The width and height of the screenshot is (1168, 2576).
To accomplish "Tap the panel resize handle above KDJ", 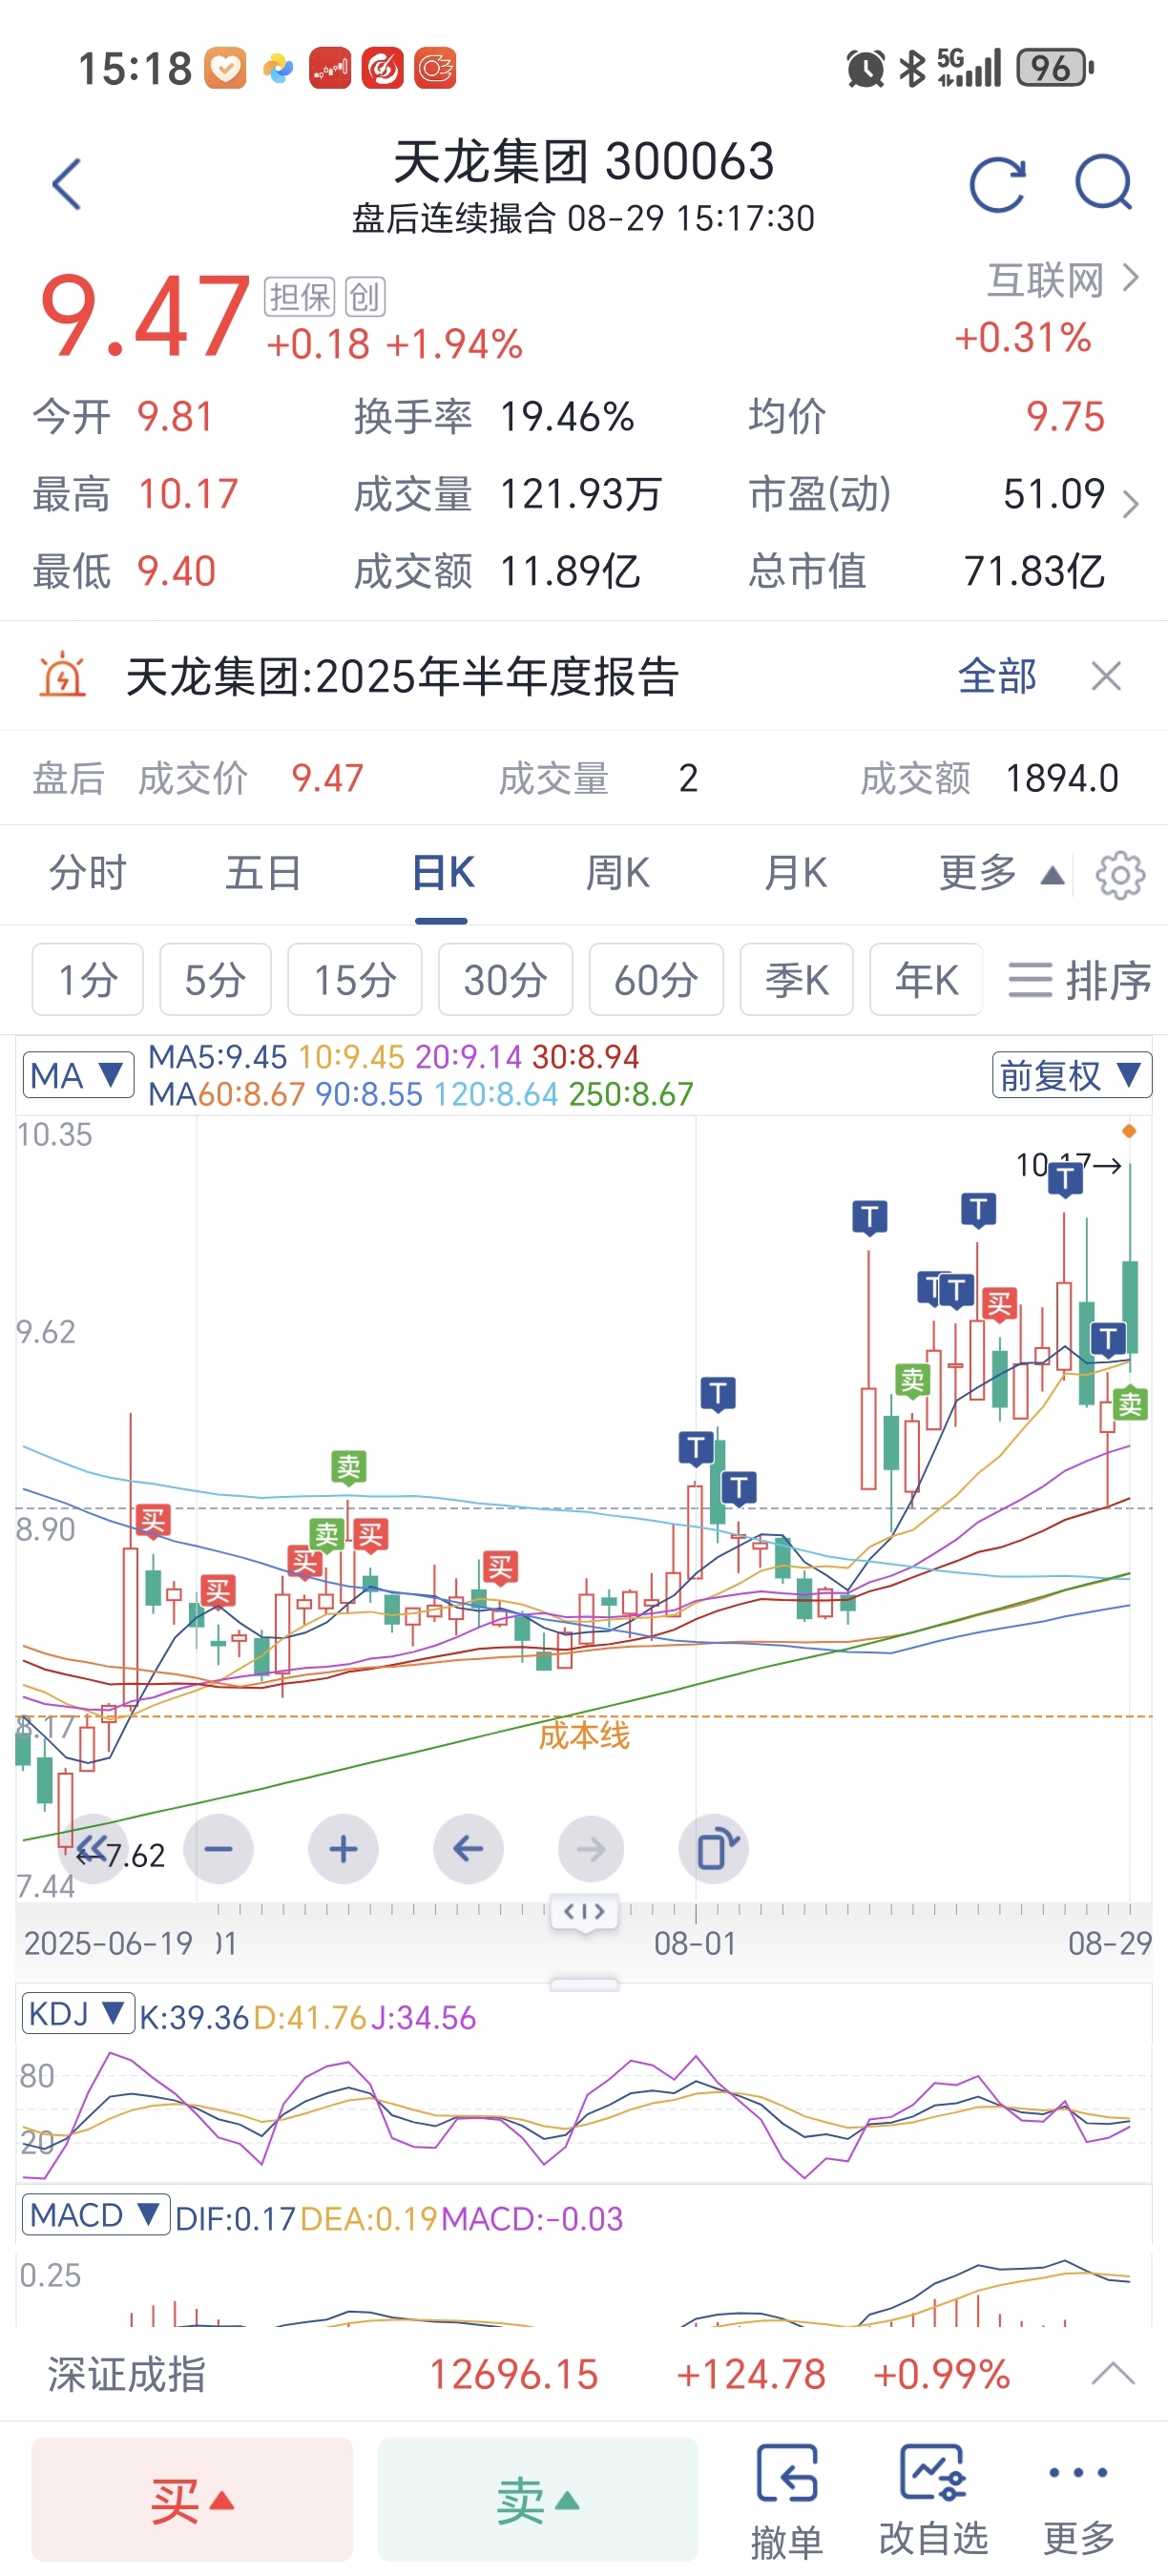I will pyautogui.click(x=584, y=1984).
